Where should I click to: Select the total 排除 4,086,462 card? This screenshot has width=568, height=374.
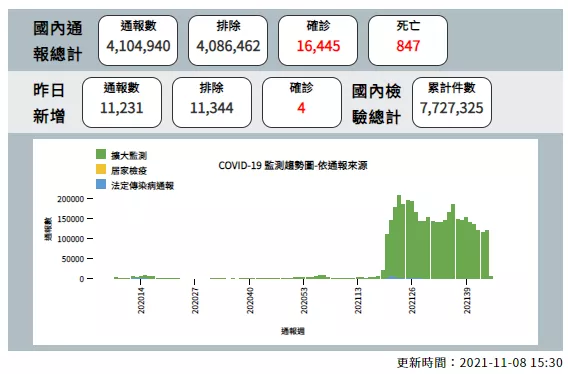(x=228, y=40)
